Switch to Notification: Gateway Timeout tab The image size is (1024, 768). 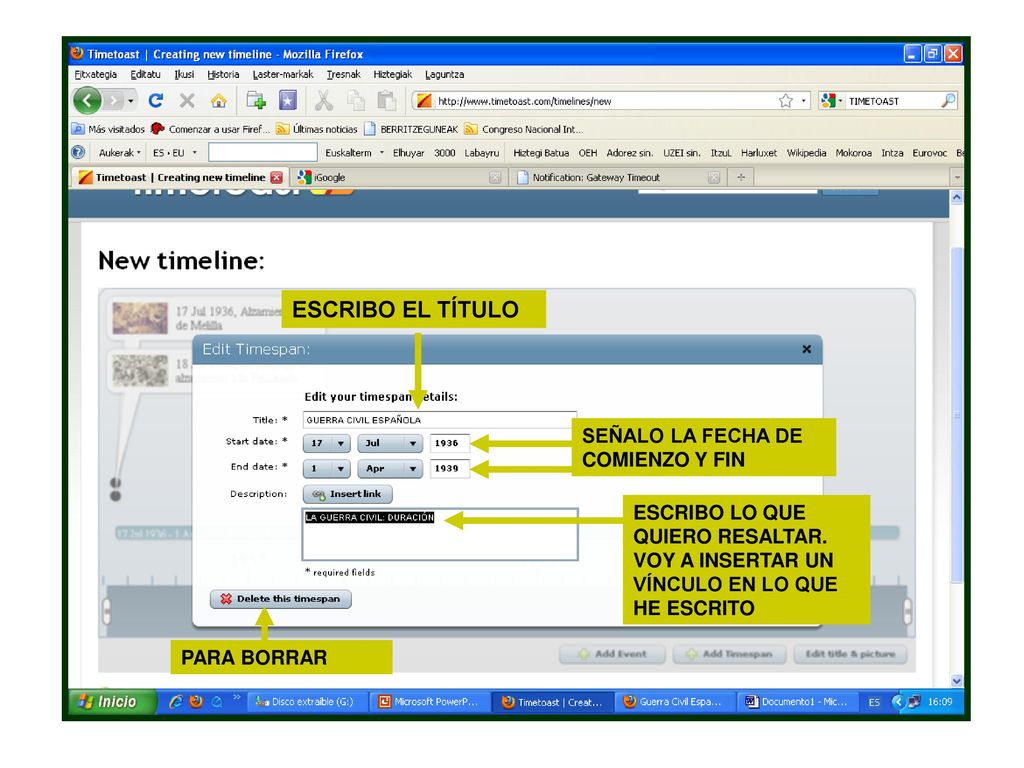(618, 177)
